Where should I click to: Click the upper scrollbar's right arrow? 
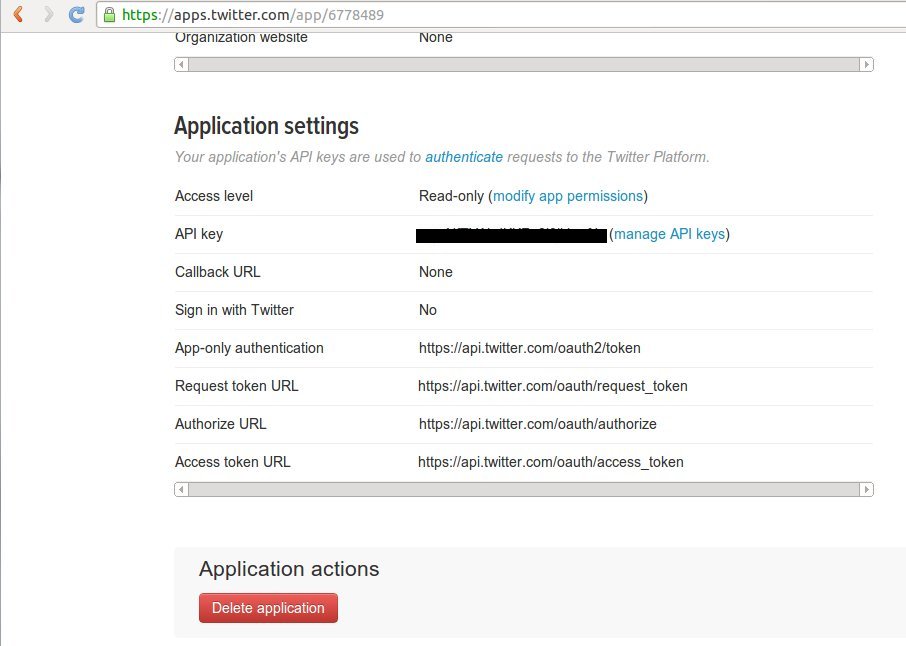pyautogui.click(x=866, y=64)
